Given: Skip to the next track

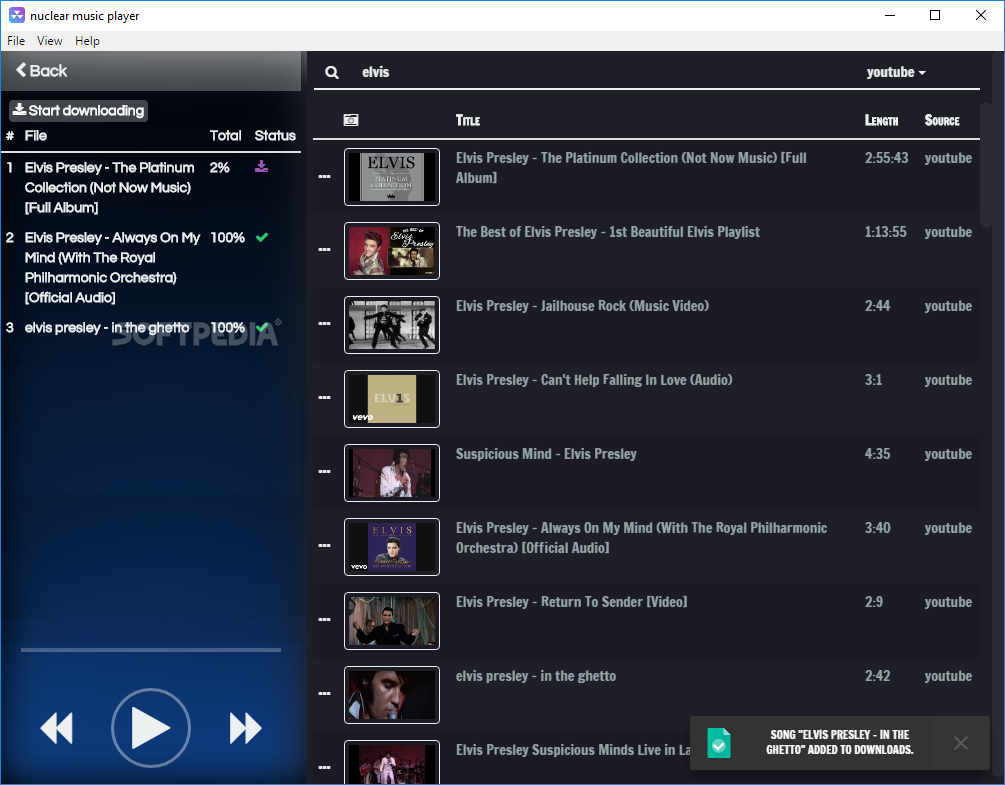Looking at the screenshot, I should tap(245, 728).
